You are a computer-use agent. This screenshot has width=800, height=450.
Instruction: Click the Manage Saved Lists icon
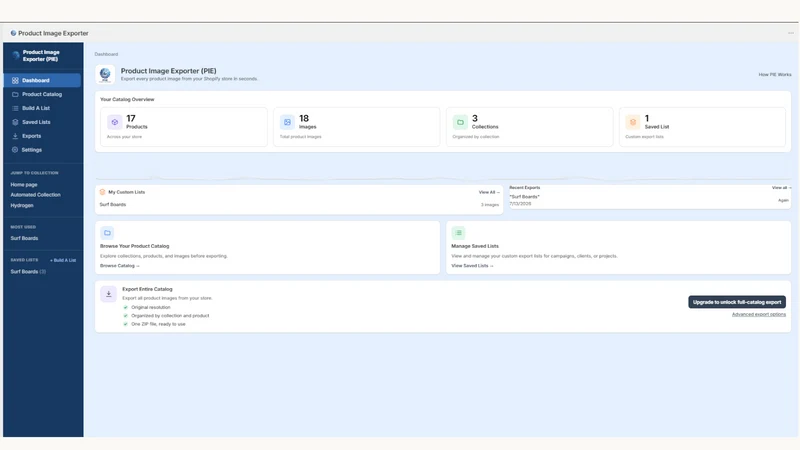click(x=458, y=233)
